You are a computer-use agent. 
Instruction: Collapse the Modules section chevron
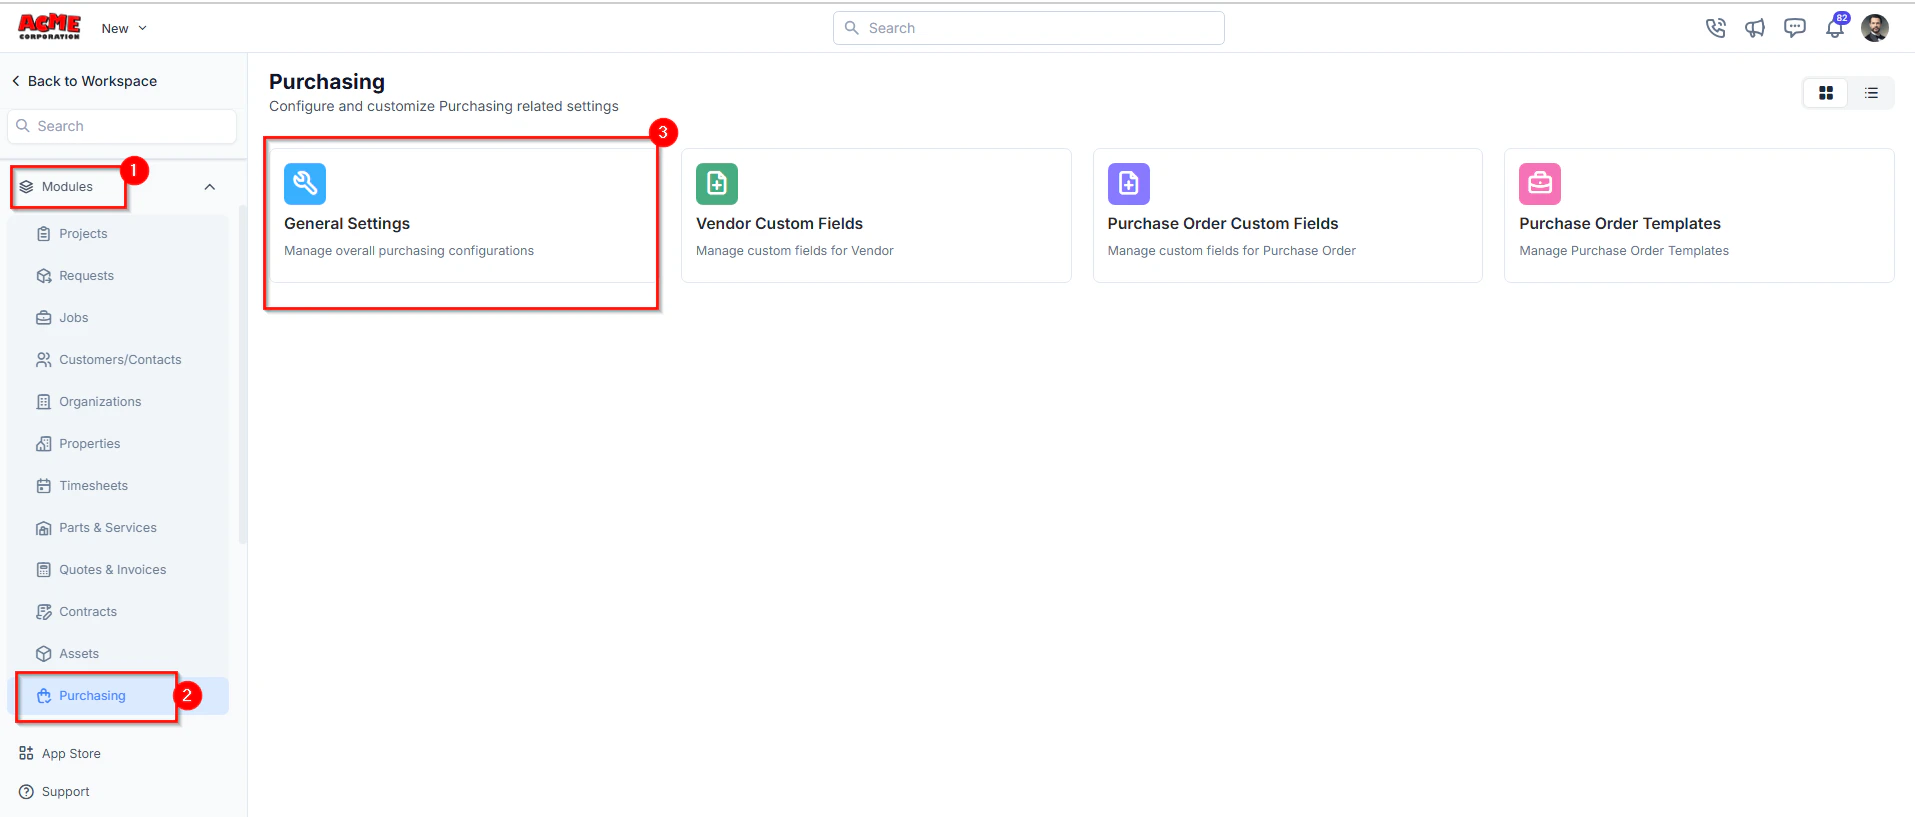coord(210,187)
